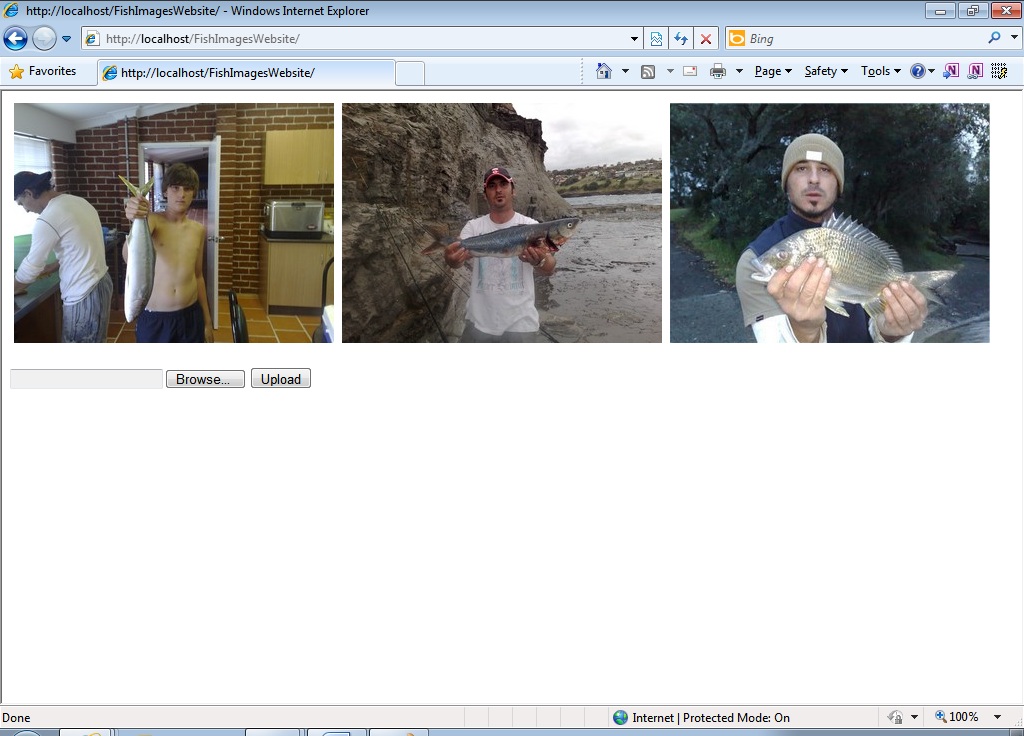Click the magnifying glass Search icon
Image resolution: width=1024 pixels, height=736 pixels.
(994, 38)
